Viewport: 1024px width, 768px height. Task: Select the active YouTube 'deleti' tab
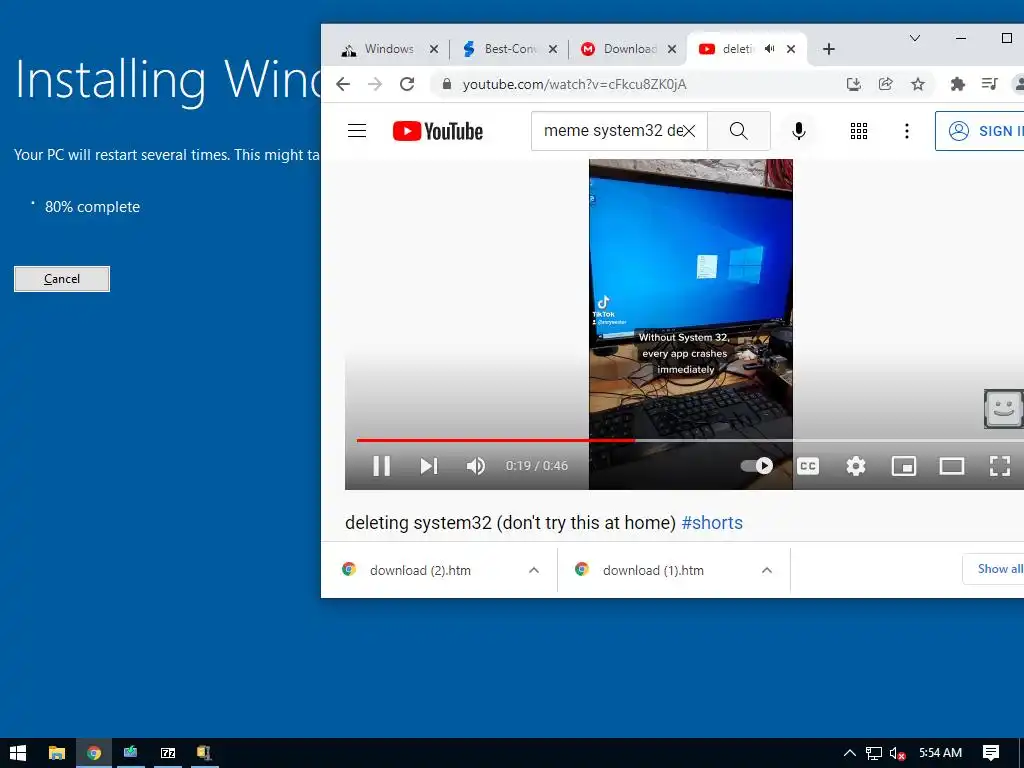(738, 49)
